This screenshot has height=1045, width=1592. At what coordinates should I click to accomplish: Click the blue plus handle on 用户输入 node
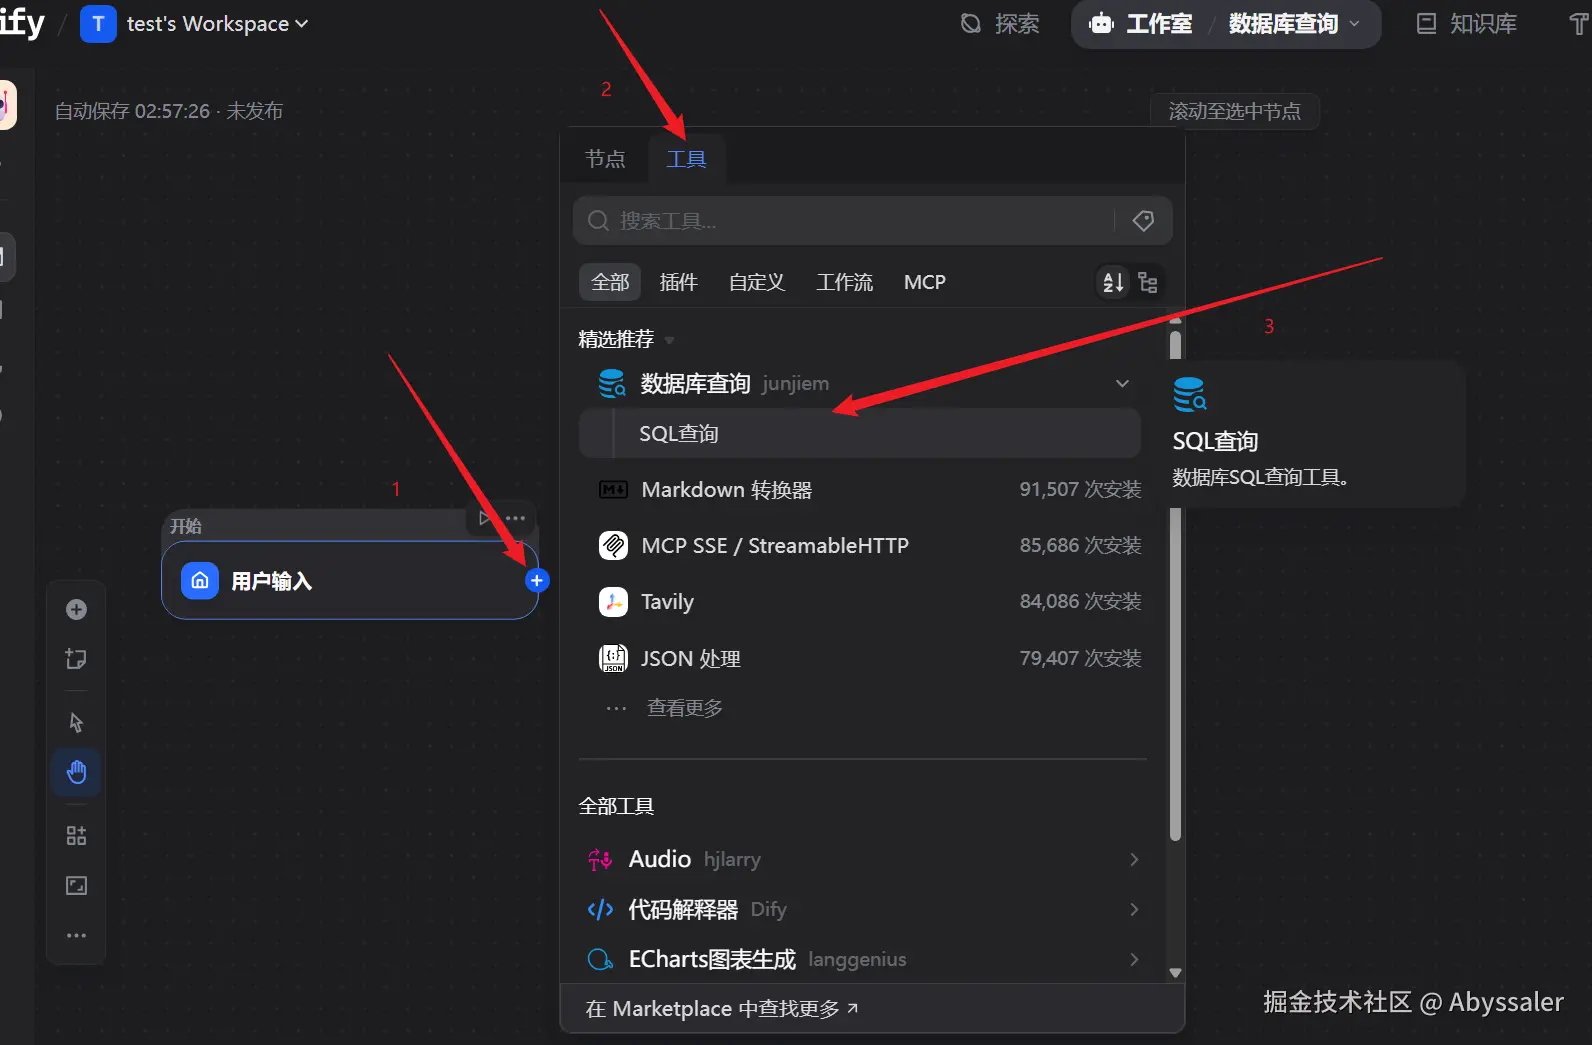pos(537,580)
